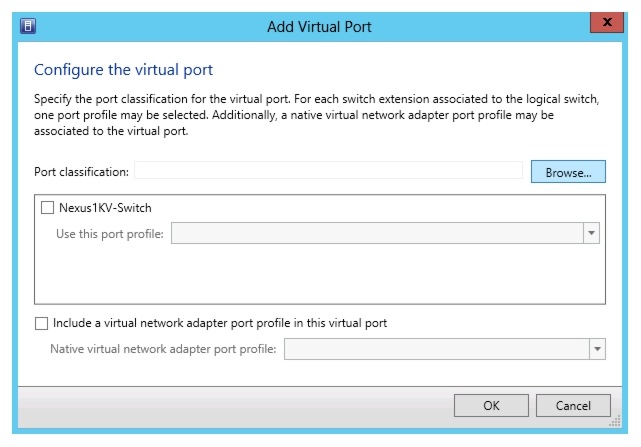Click the arrow on 'Use this port profile' dropdown
The image size is (641, 447).
pos(591,233)
